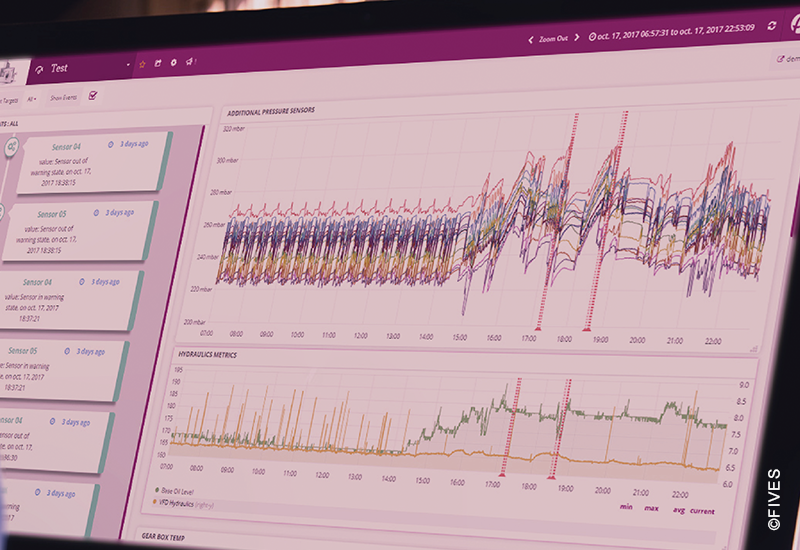This screenshot has width=800, height=550.
Task: Click the gears icon on Sensor 04 event
Action: pyautogui.click(x=11, y=147)
